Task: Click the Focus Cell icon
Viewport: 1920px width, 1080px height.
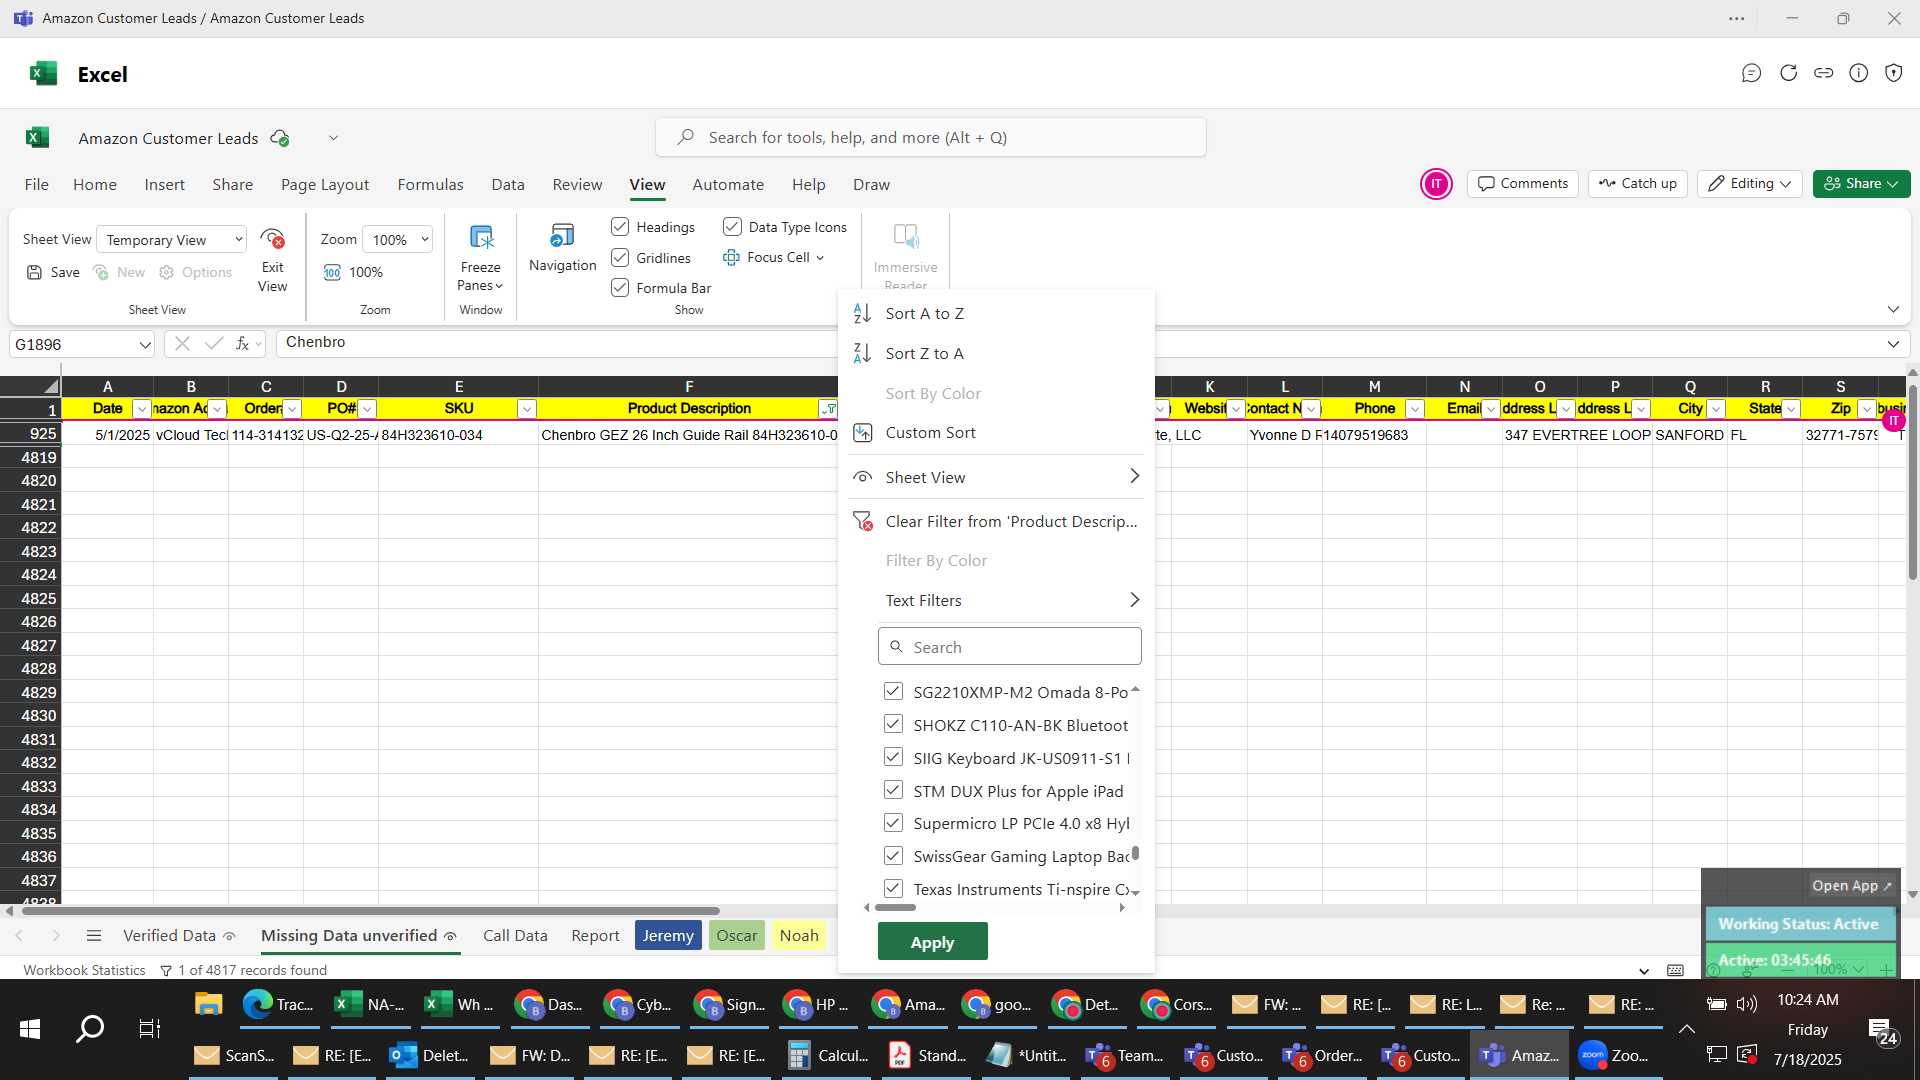Action: coord(731,257)
